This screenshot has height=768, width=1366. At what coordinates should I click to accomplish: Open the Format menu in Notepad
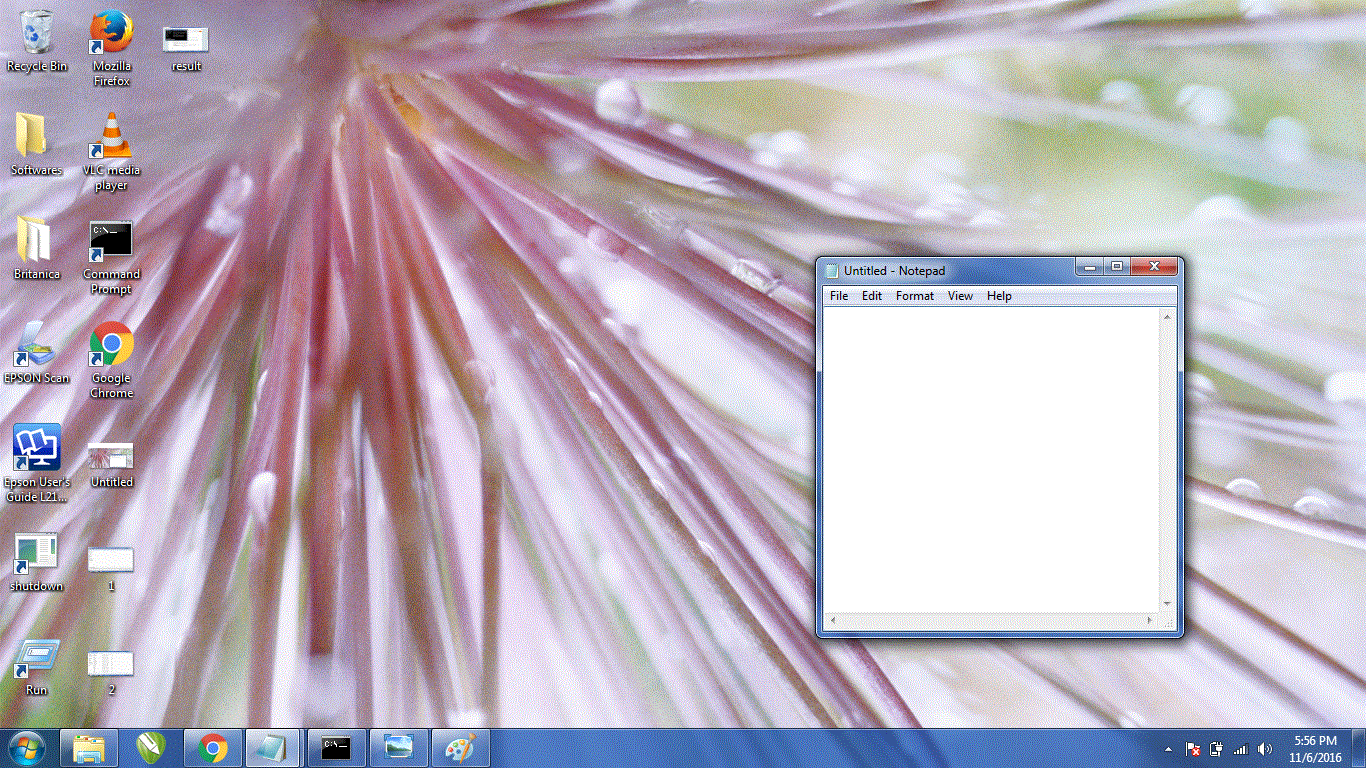(914, 296)
